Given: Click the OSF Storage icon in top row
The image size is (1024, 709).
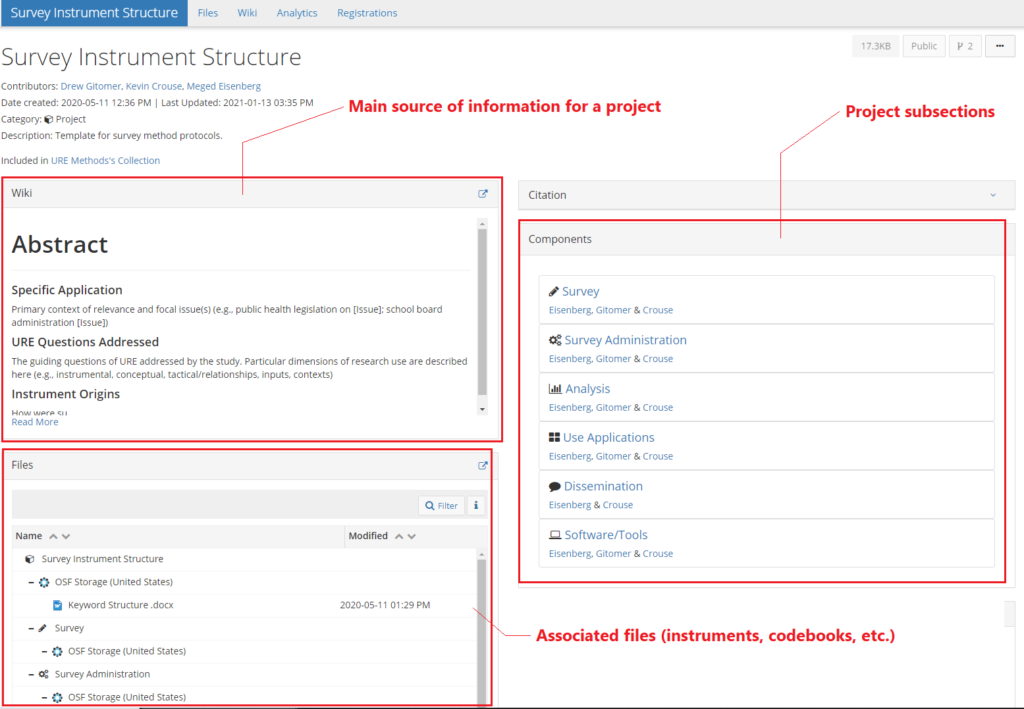Looking at the screenshot, I should click(44, 582).
